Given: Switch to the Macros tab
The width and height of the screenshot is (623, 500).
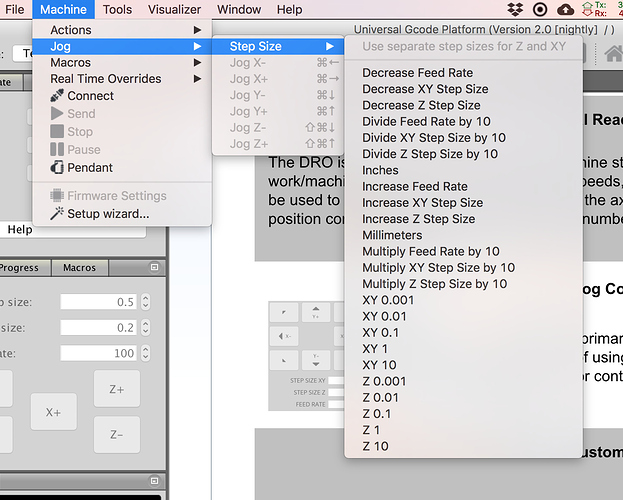Looking at the screenshot, I should [79, 267].
